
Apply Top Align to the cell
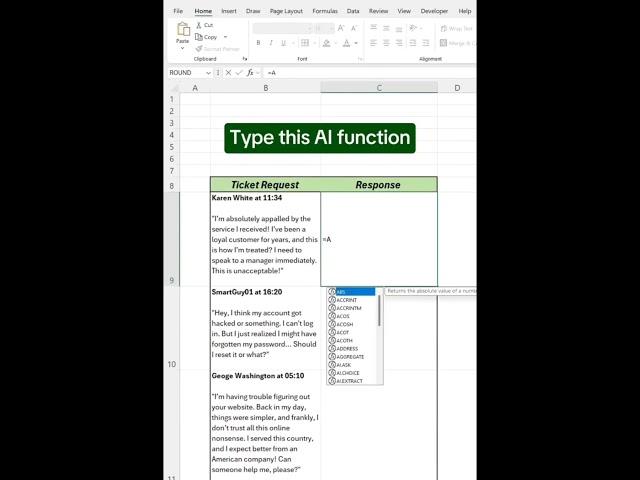[x=373, y=28]
